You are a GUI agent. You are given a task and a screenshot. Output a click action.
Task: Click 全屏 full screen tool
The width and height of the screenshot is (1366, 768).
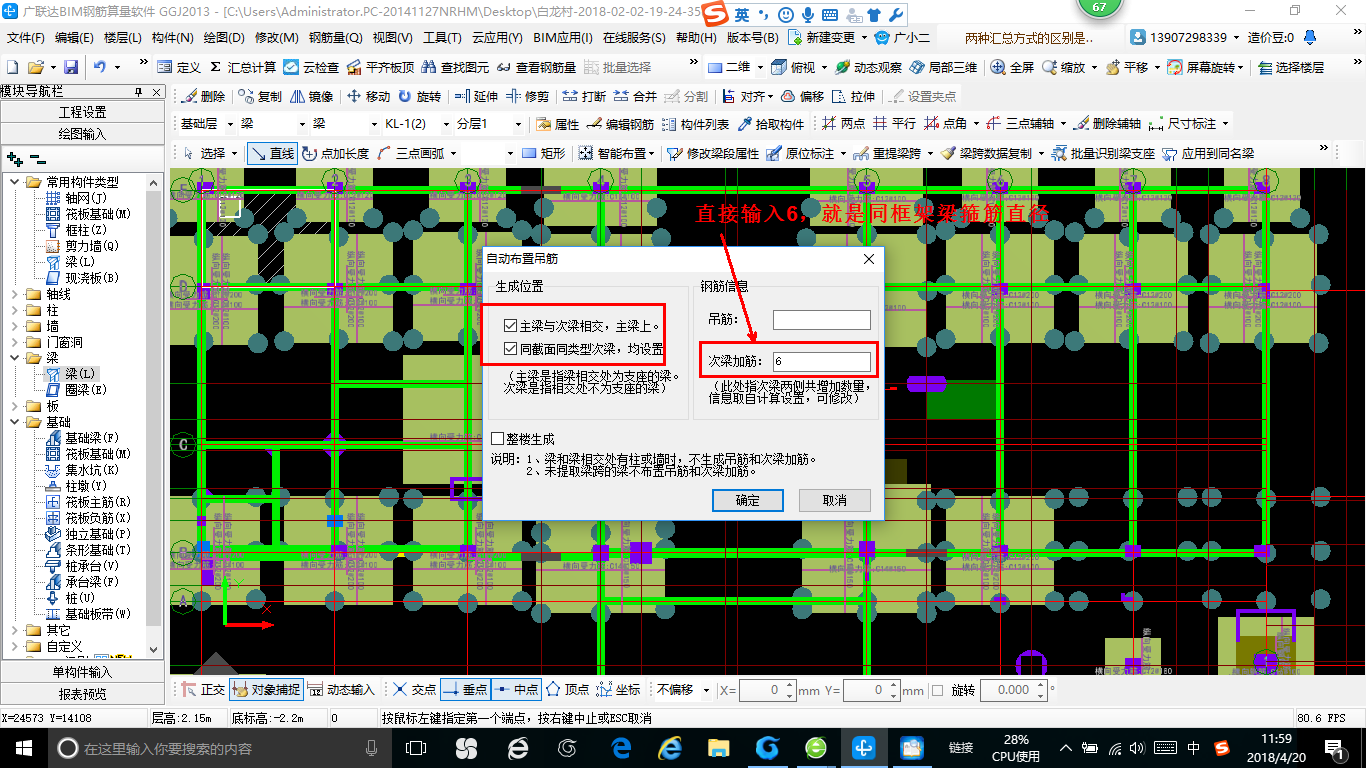1012,67
